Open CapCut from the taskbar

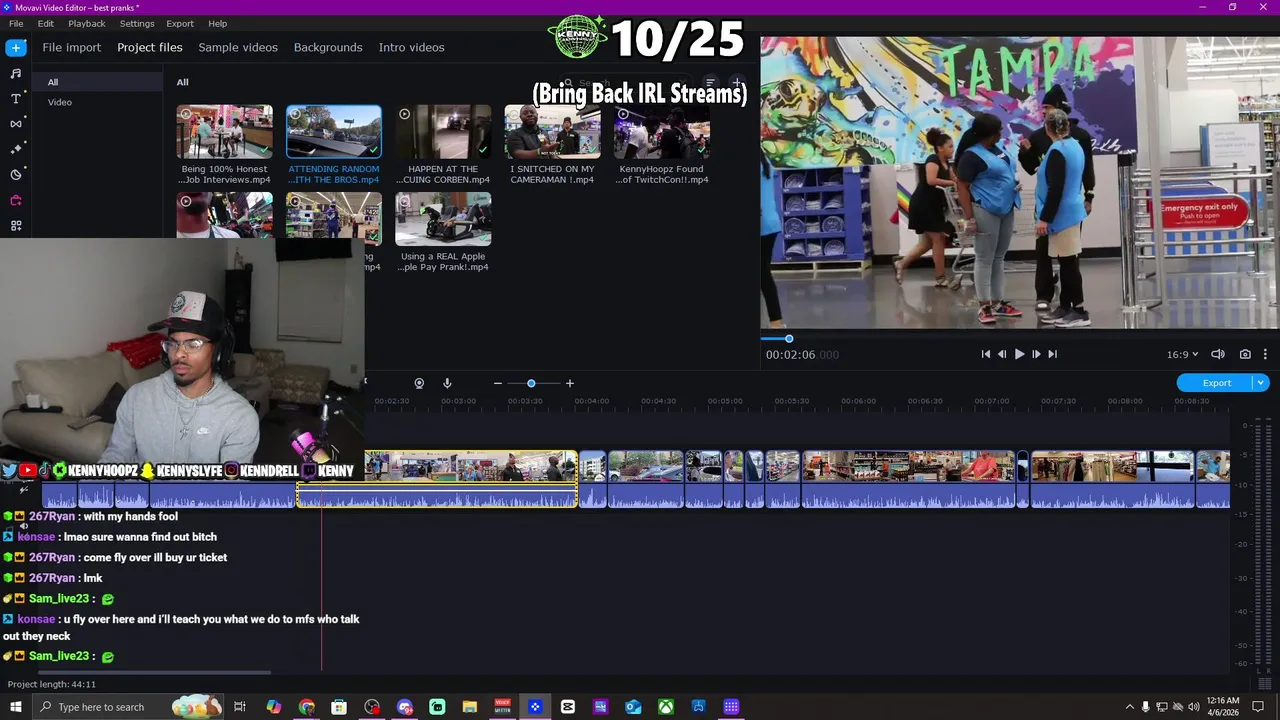point(568,707)
